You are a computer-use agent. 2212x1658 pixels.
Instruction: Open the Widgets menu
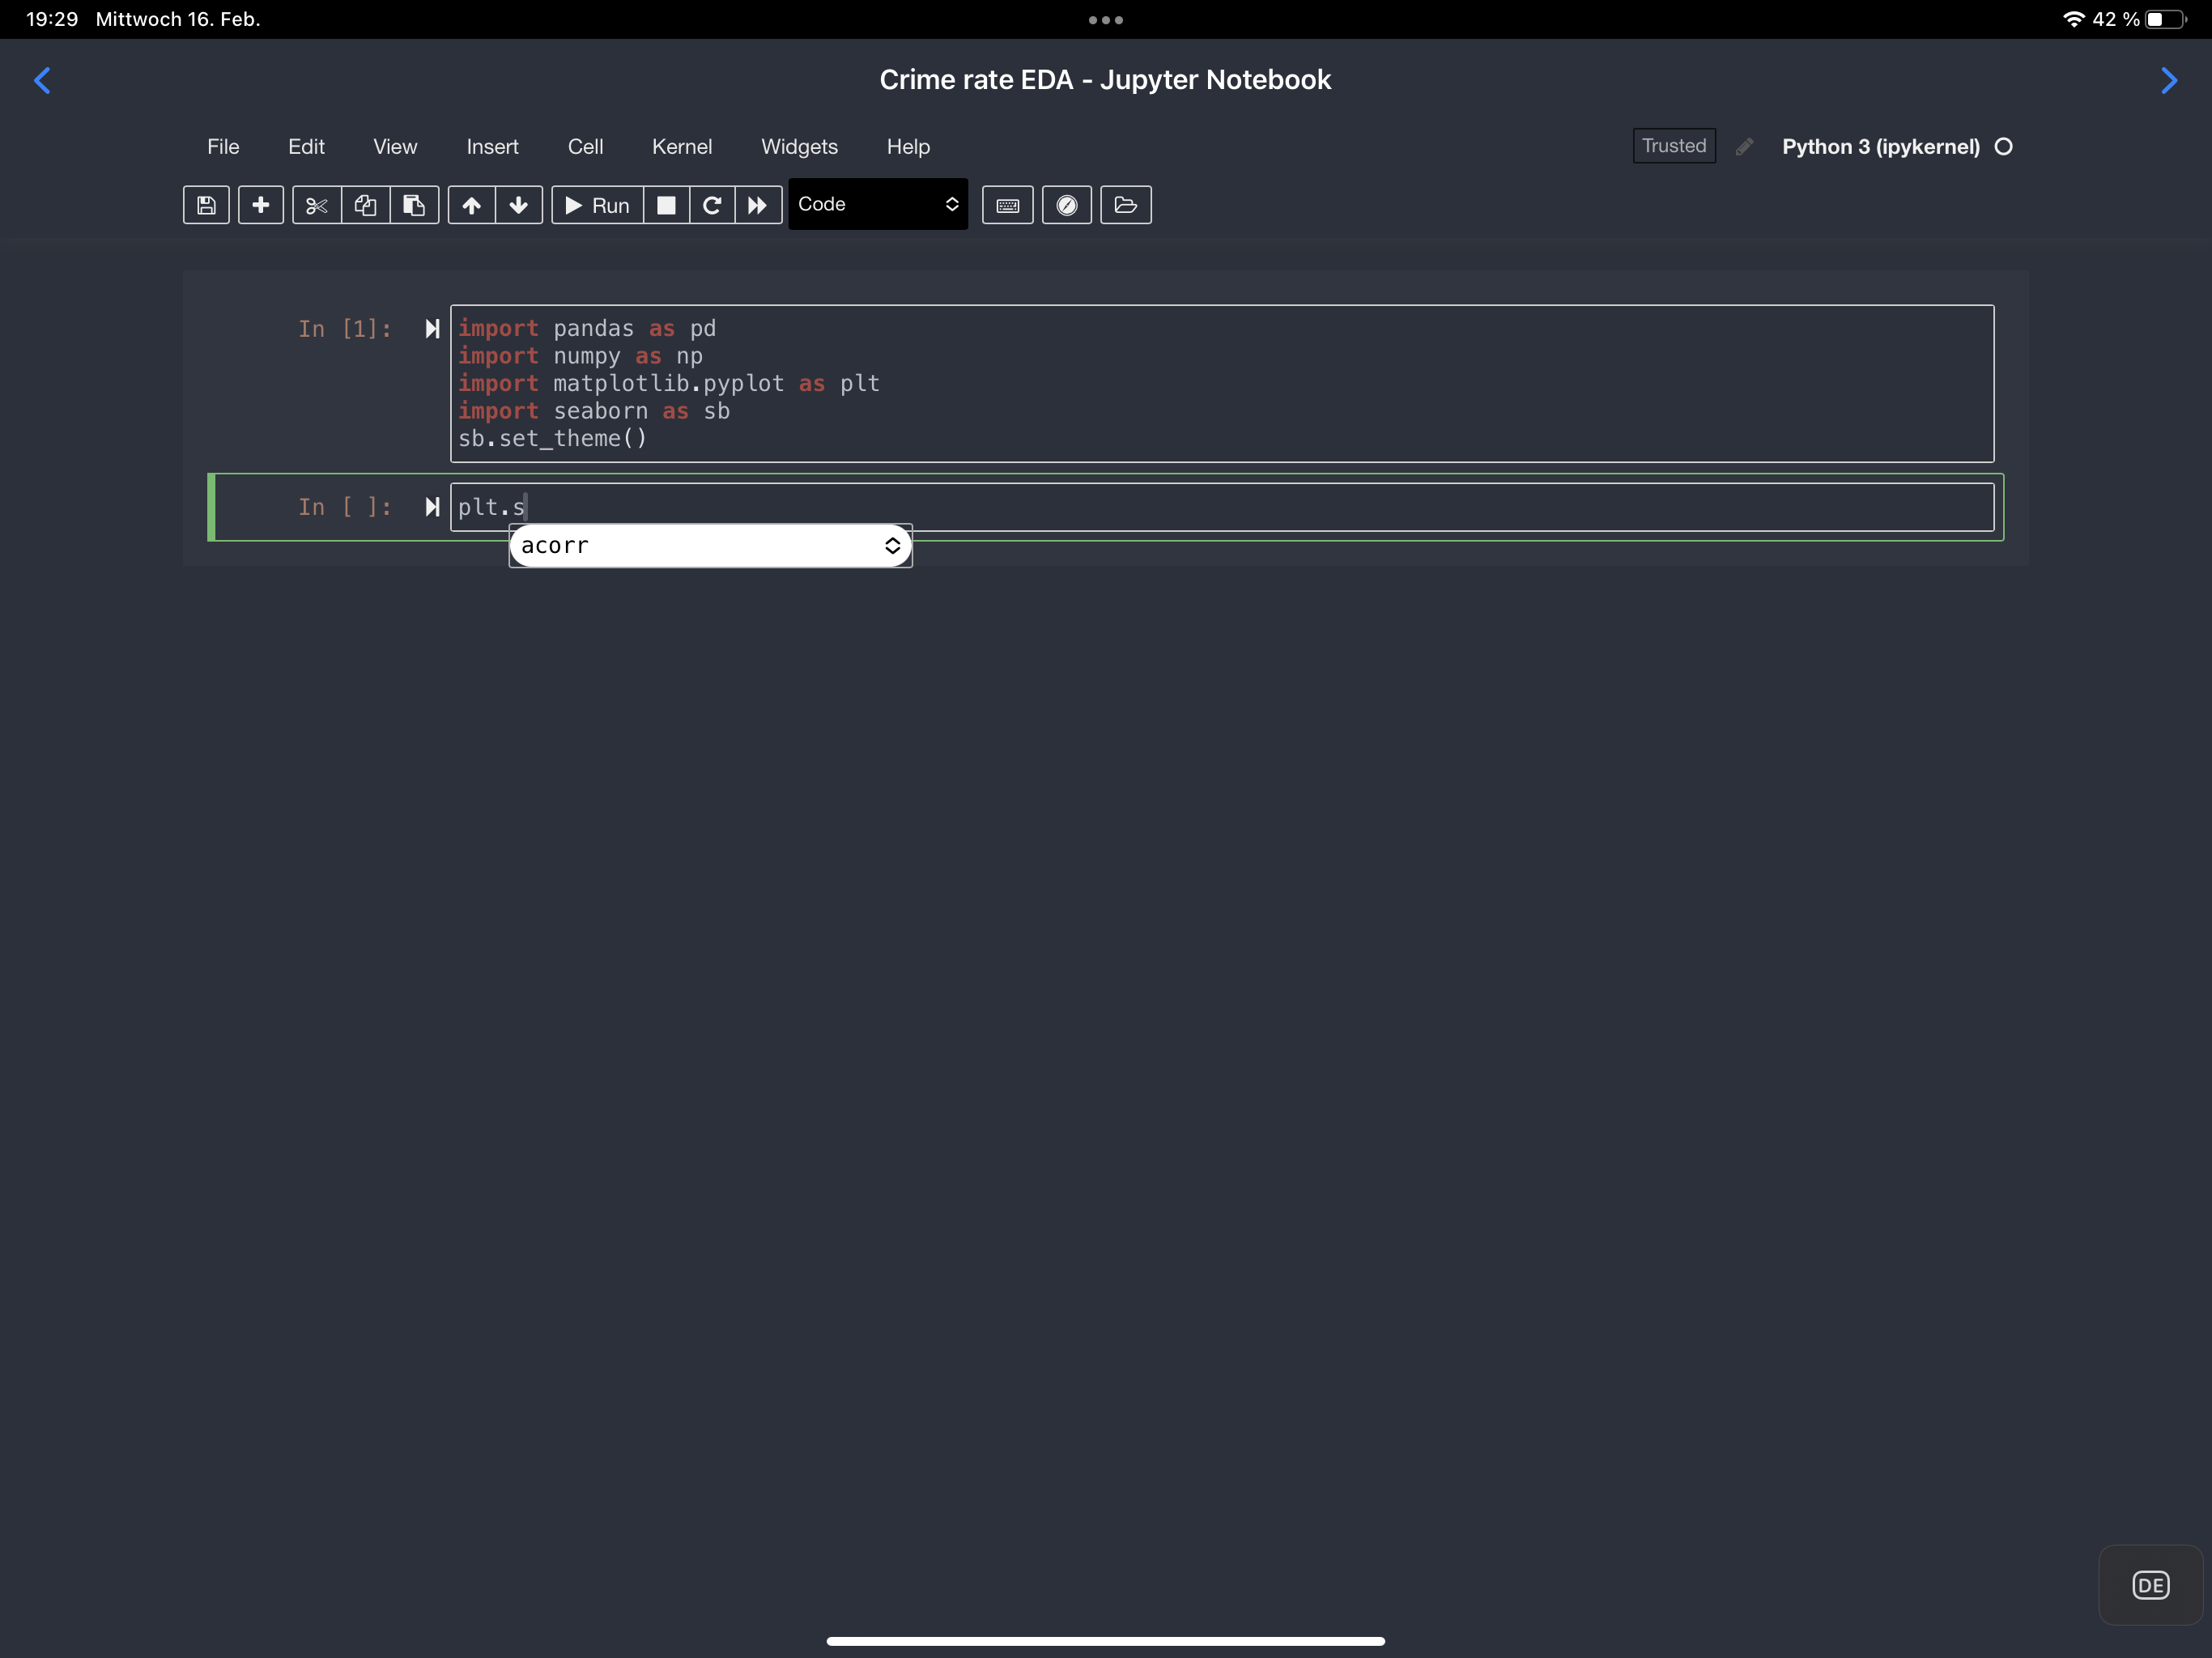coord(799,146)
